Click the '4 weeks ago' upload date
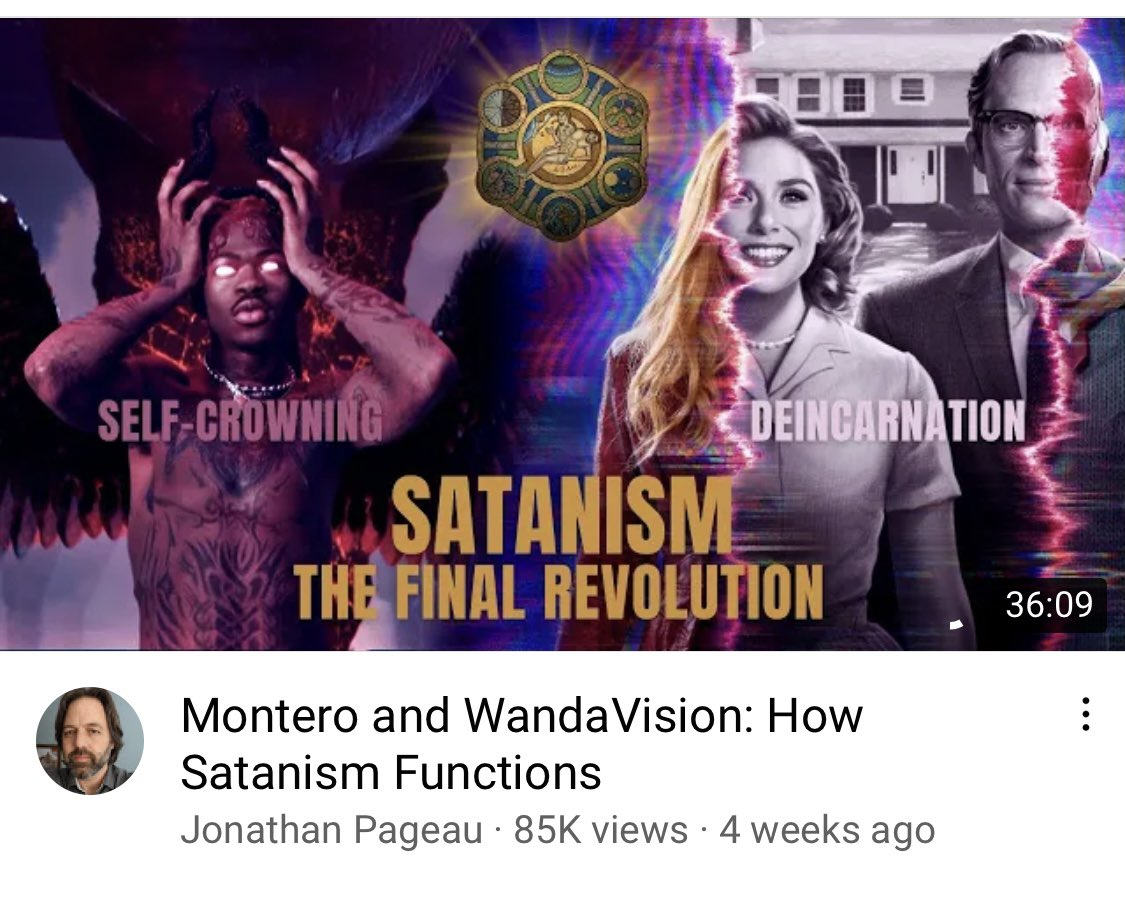This screenshot has height=922, width=1125. click(827, 829)
